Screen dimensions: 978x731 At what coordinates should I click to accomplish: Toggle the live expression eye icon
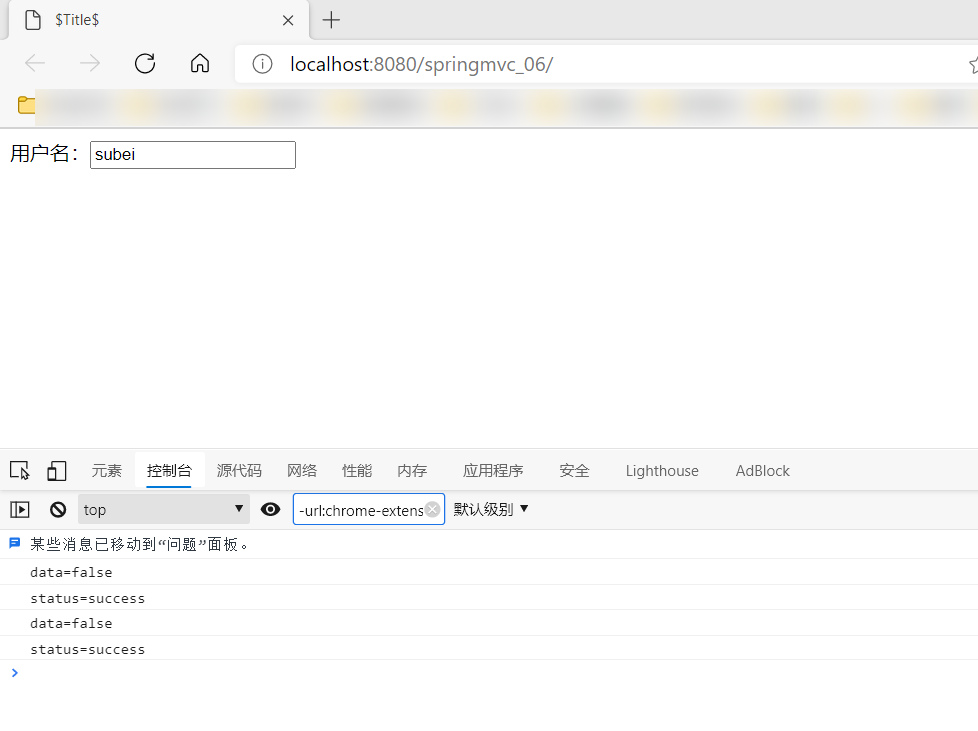tap(270, 510)
